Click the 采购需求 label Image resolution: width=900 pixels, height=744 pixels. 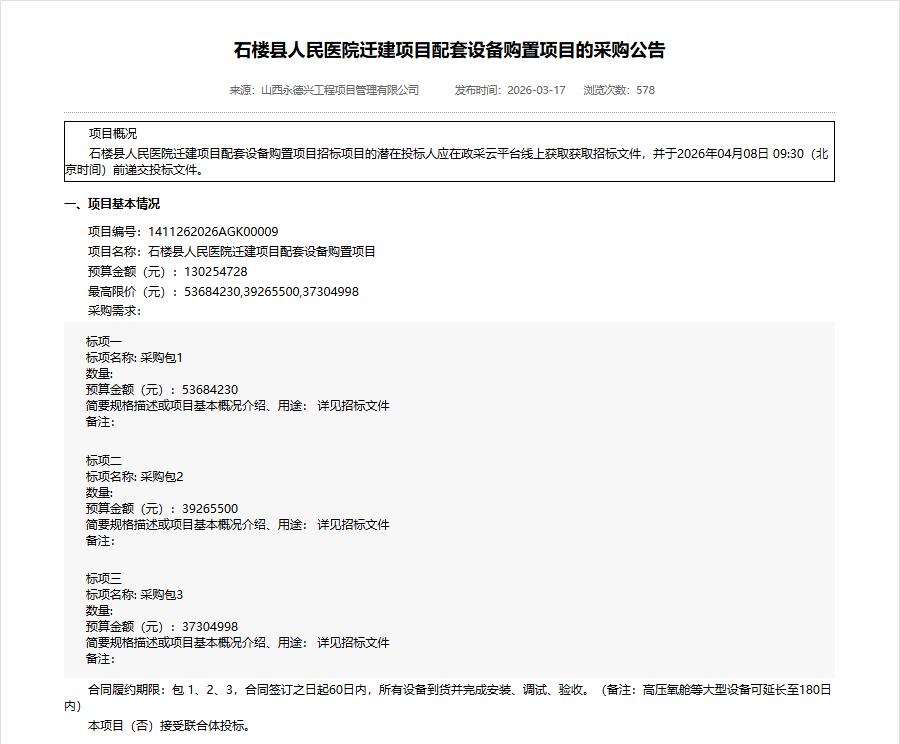coord(114,311)
